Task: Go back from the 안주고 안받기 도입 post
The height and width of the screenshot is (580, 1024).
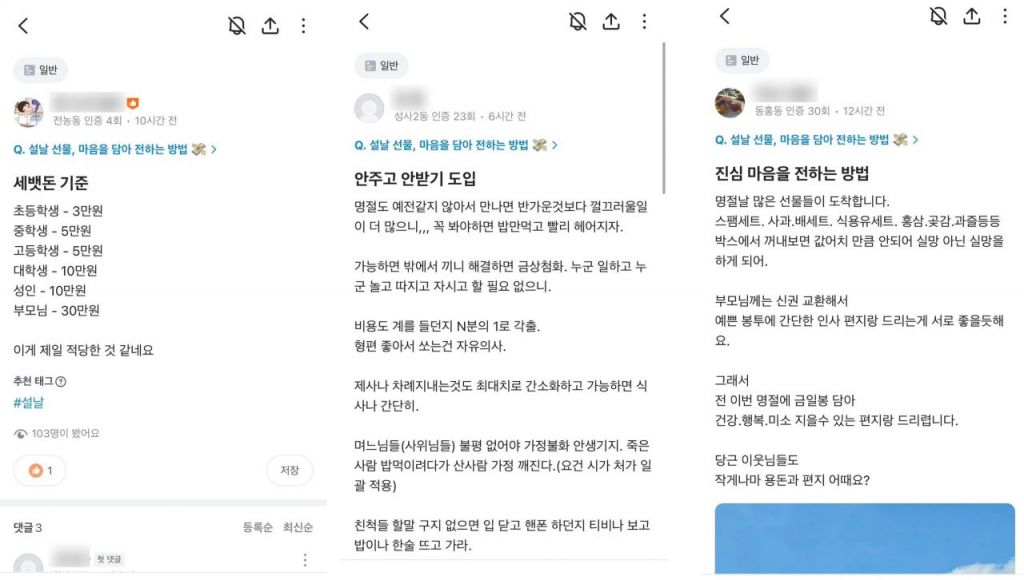Action: [364, 22]
